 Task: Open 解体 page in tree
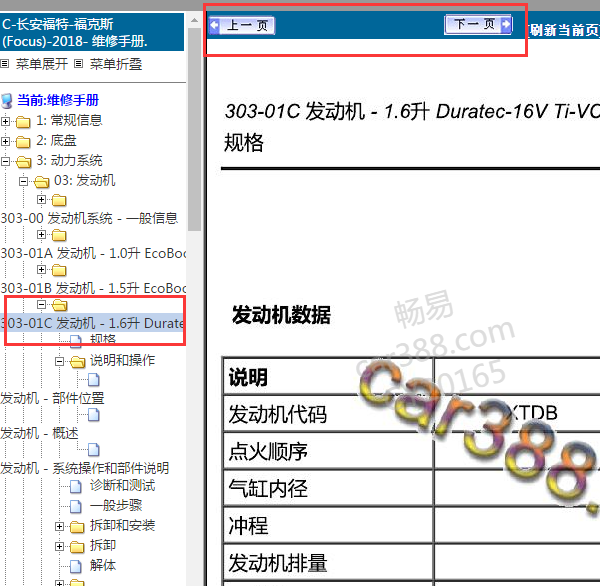[x=103, y=565]
